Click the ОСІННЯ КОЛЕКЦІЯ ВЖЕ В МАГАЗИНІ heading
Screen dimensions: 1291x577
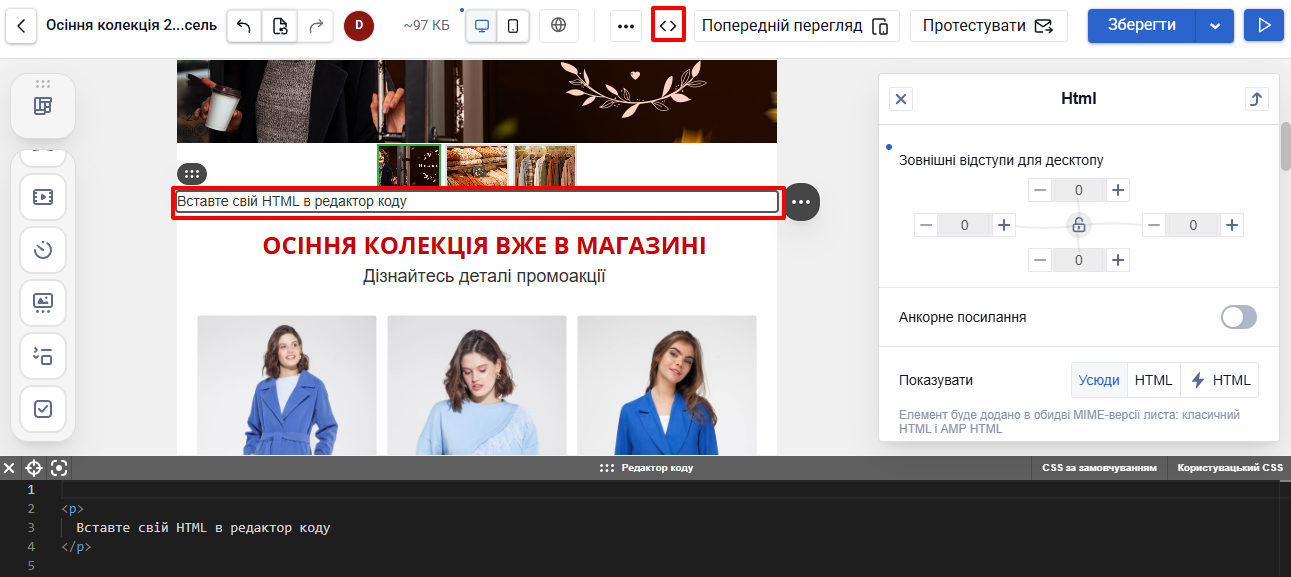[x=484, y=246]
